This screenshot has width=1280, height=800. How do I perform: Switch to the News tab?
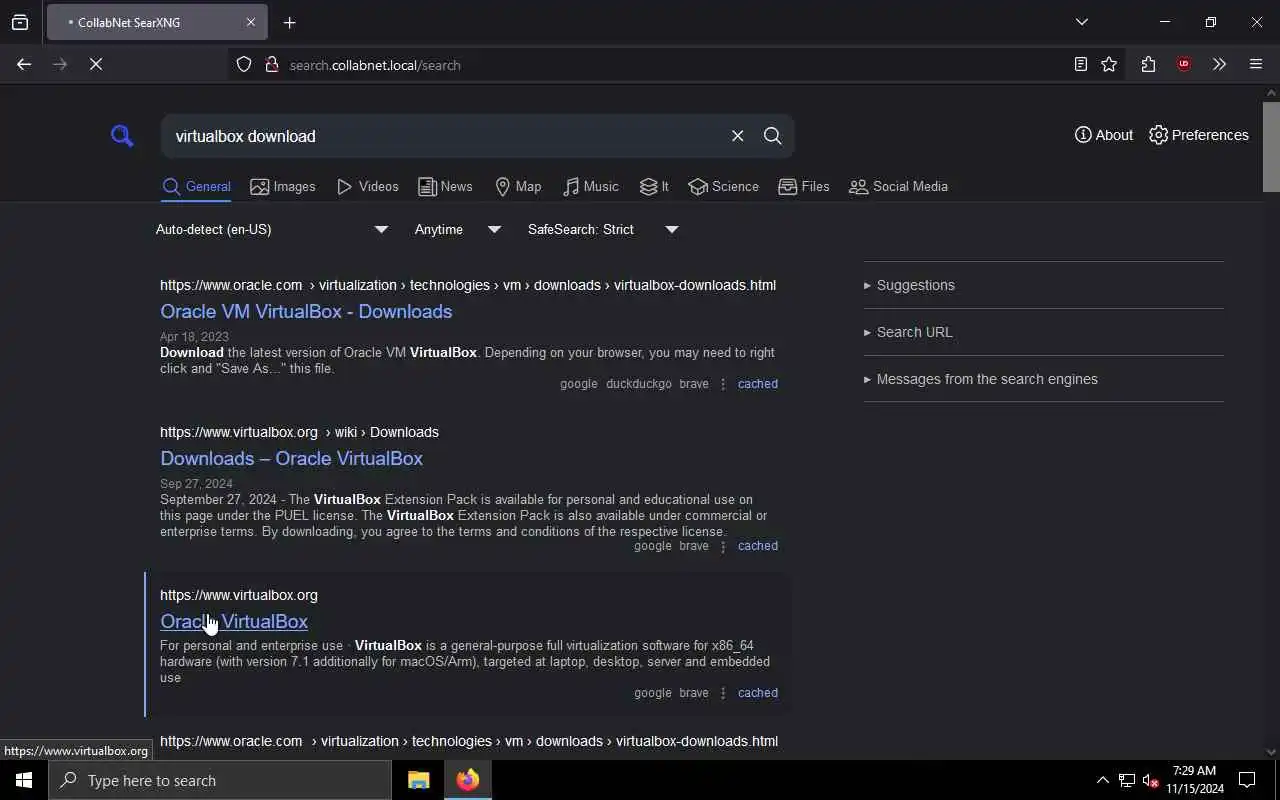[x=445, y=187]
